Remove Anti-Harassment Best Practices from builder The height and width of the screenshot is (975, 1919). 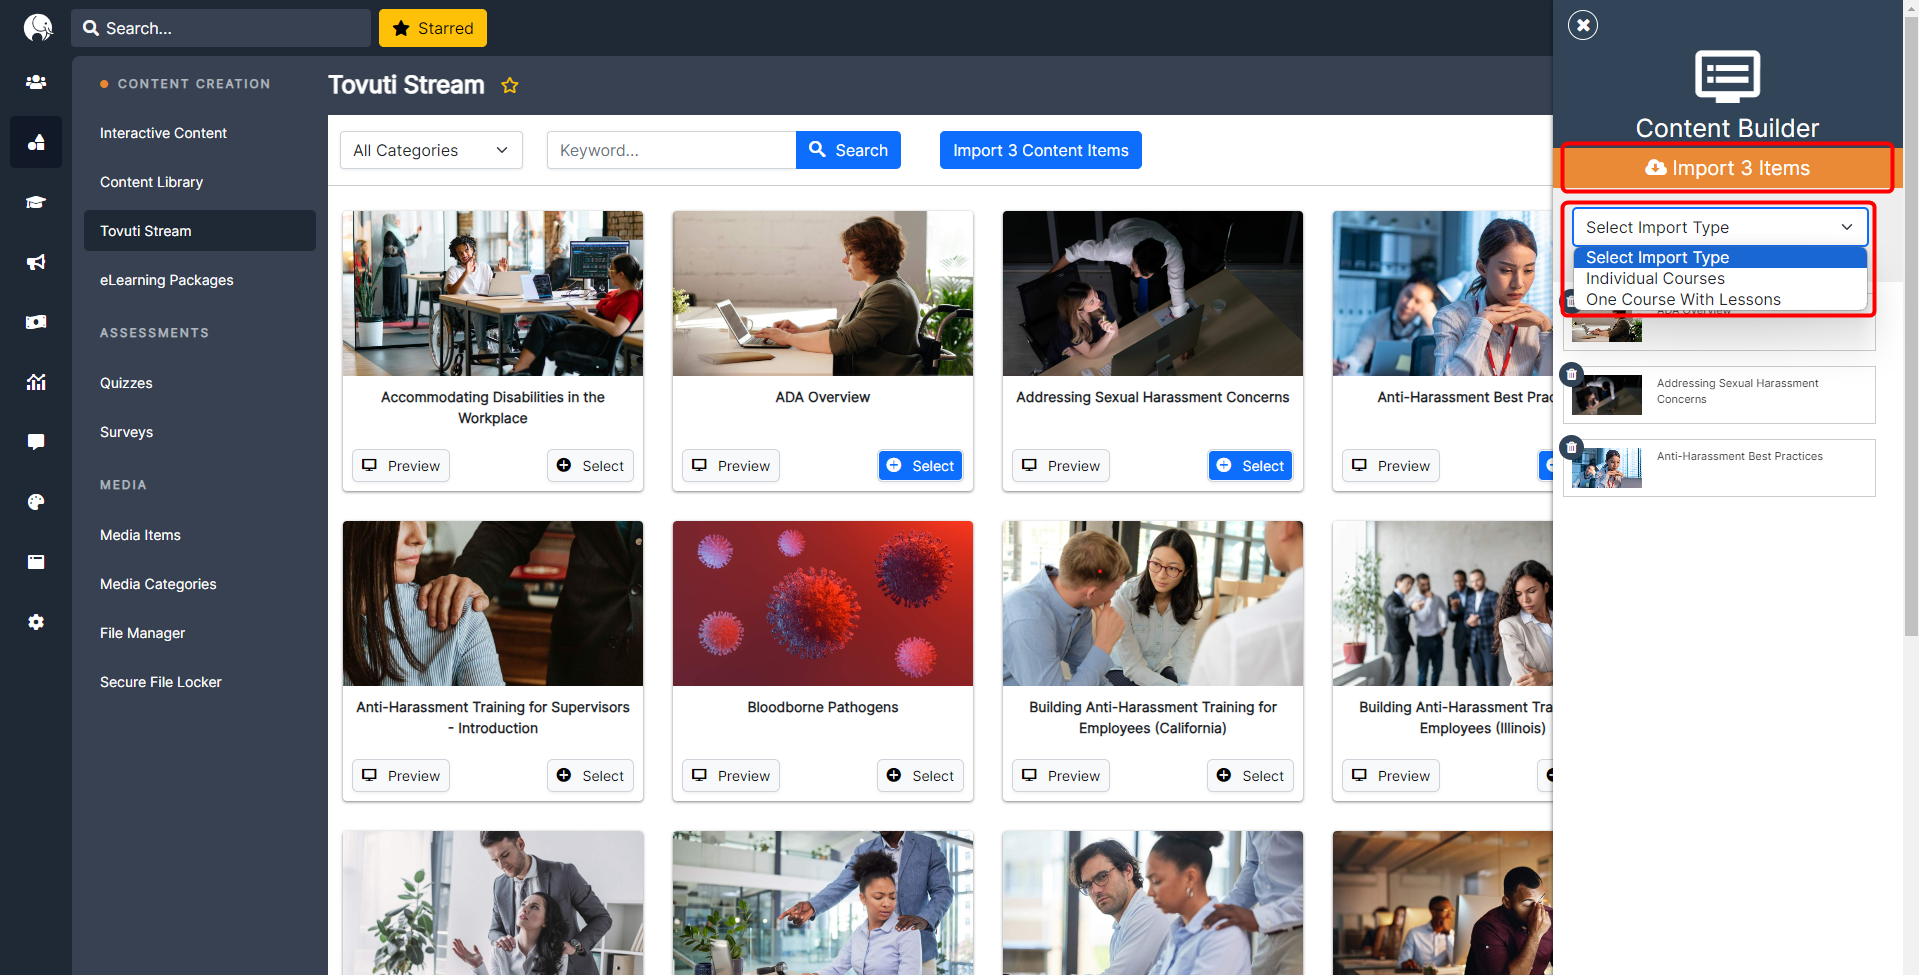point(1572,447)
